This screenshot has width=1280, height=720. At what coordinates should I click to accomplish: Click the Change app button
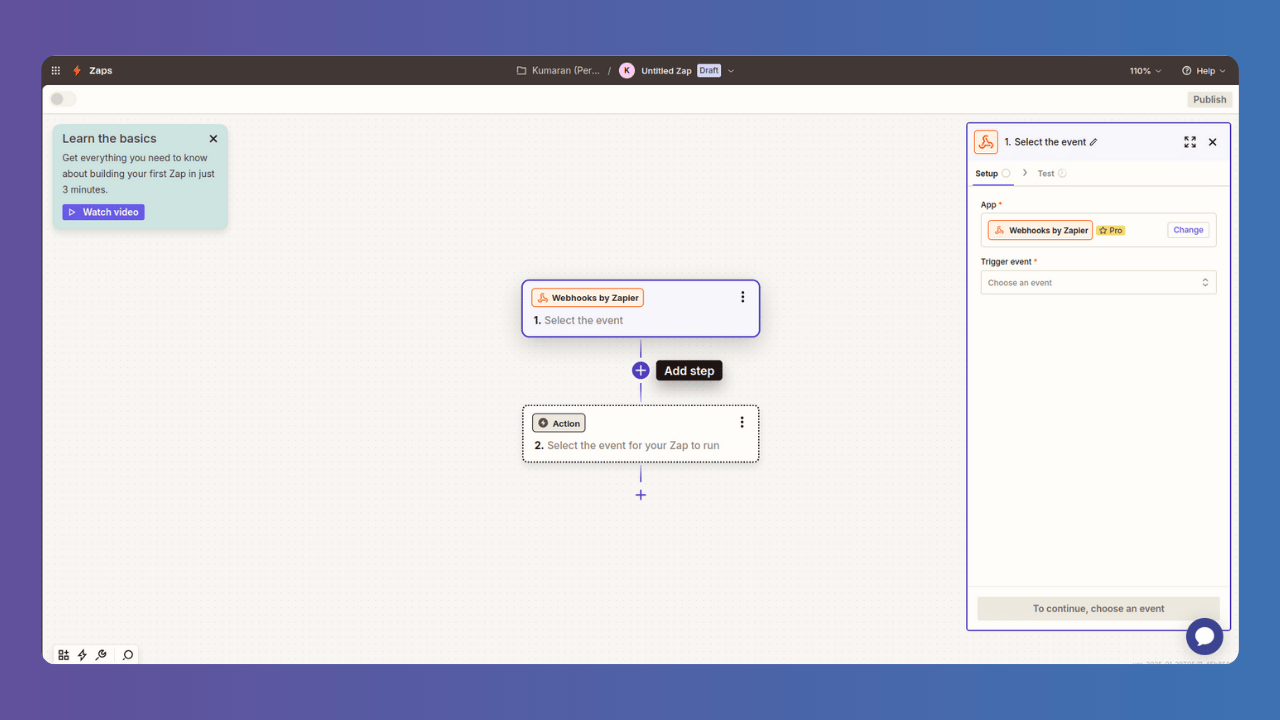tap(1188, 230)
